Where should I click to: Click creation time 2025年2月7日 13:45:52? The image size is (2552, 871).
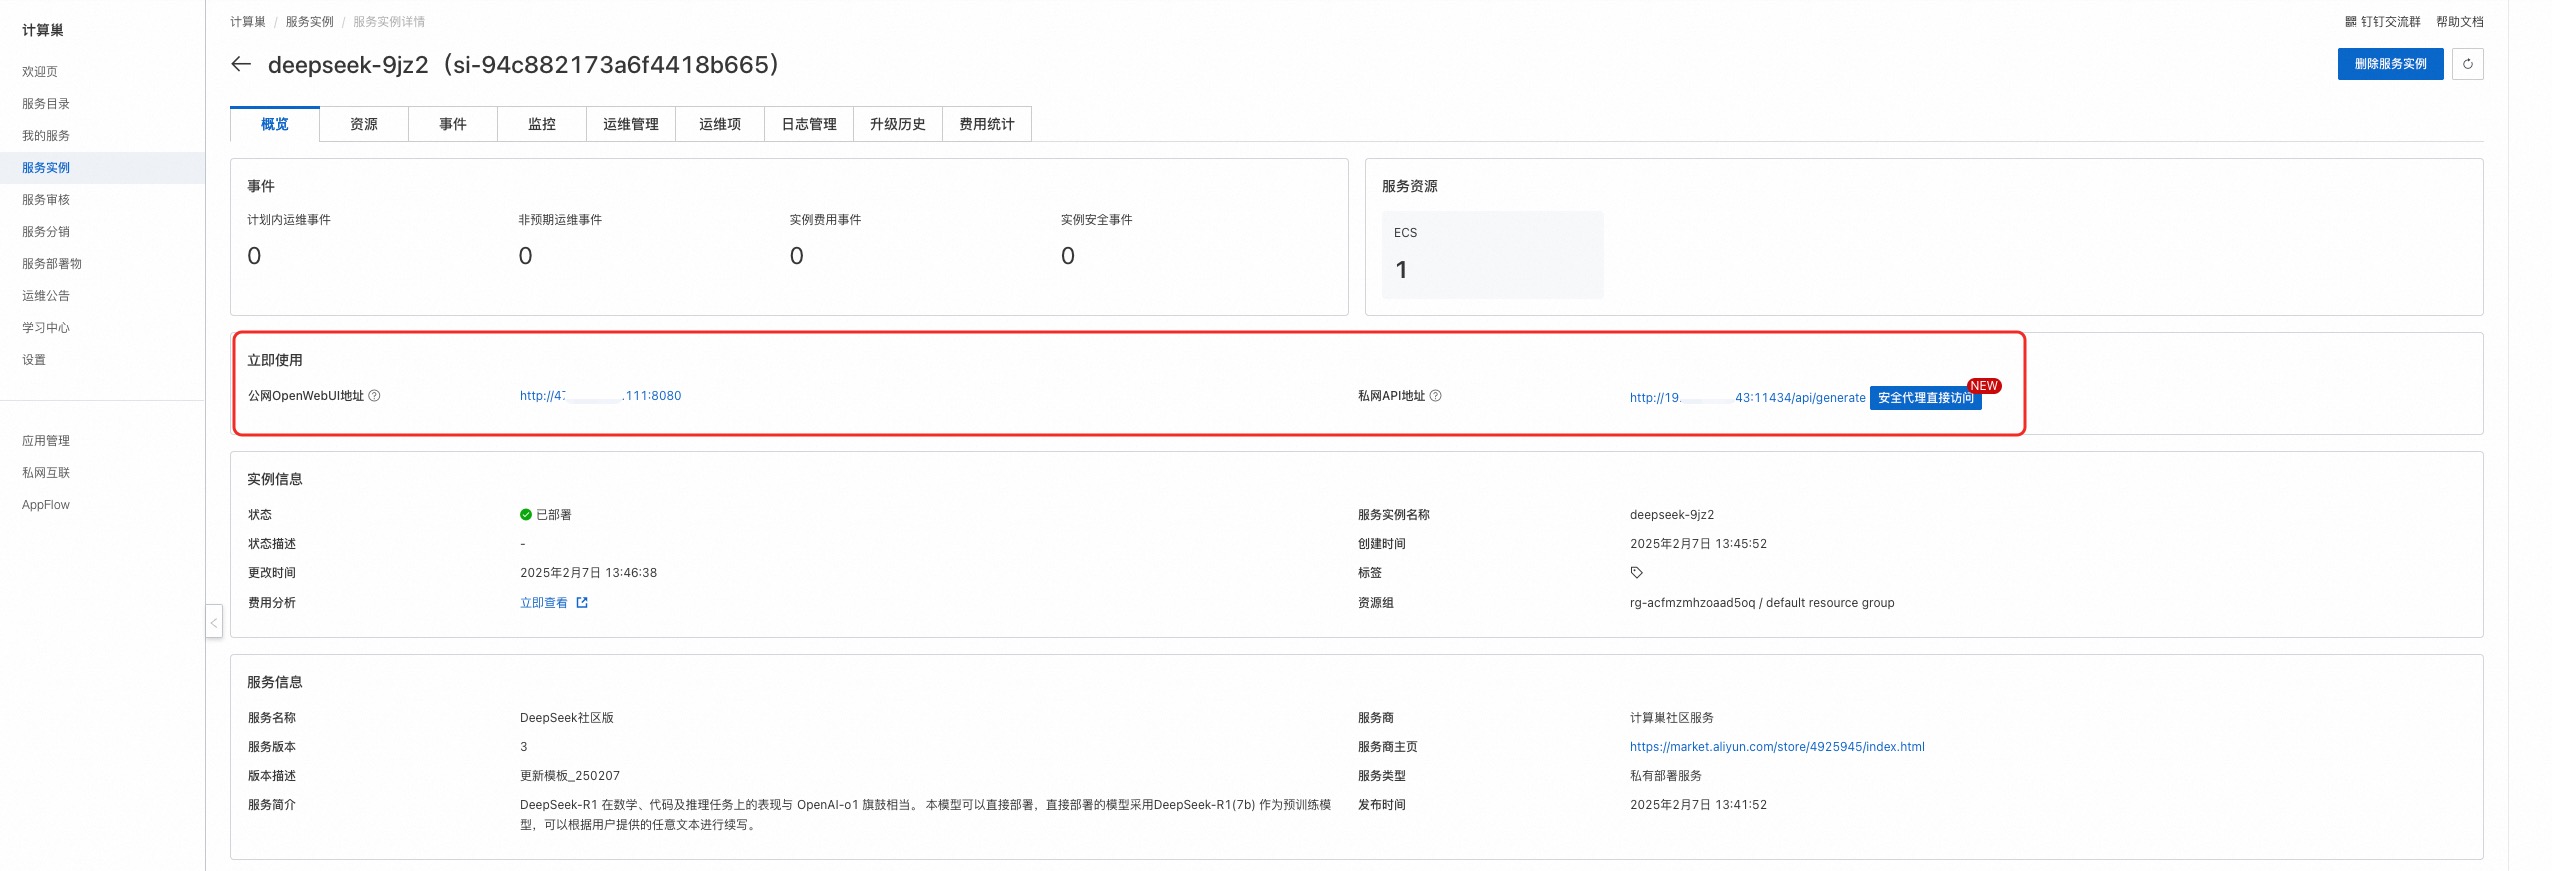point(1698,544)
